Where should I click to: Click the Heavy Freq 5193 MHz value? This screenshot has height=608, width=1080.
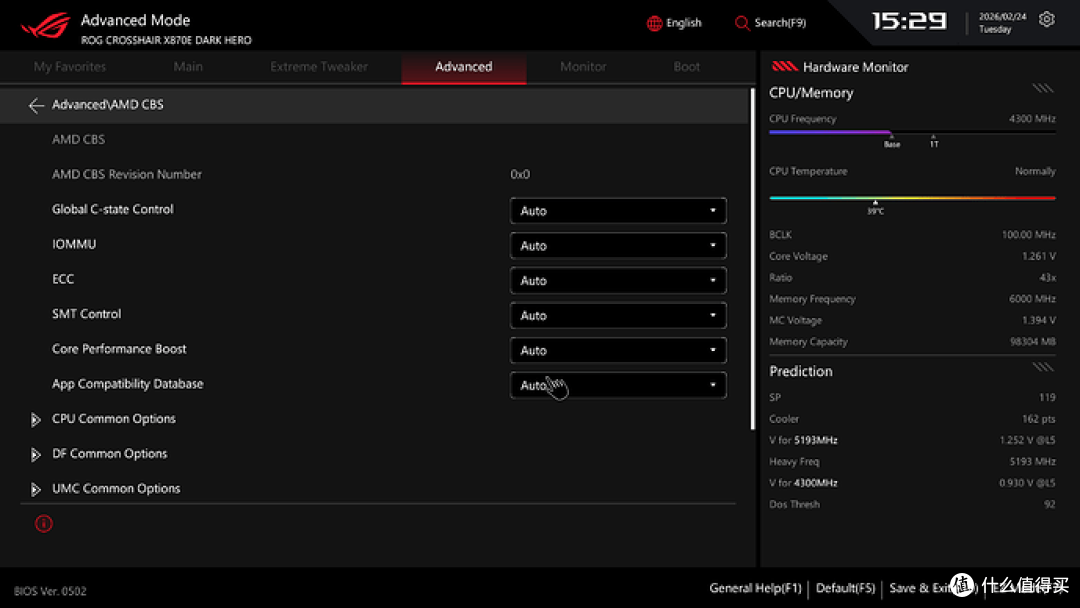1032,461
